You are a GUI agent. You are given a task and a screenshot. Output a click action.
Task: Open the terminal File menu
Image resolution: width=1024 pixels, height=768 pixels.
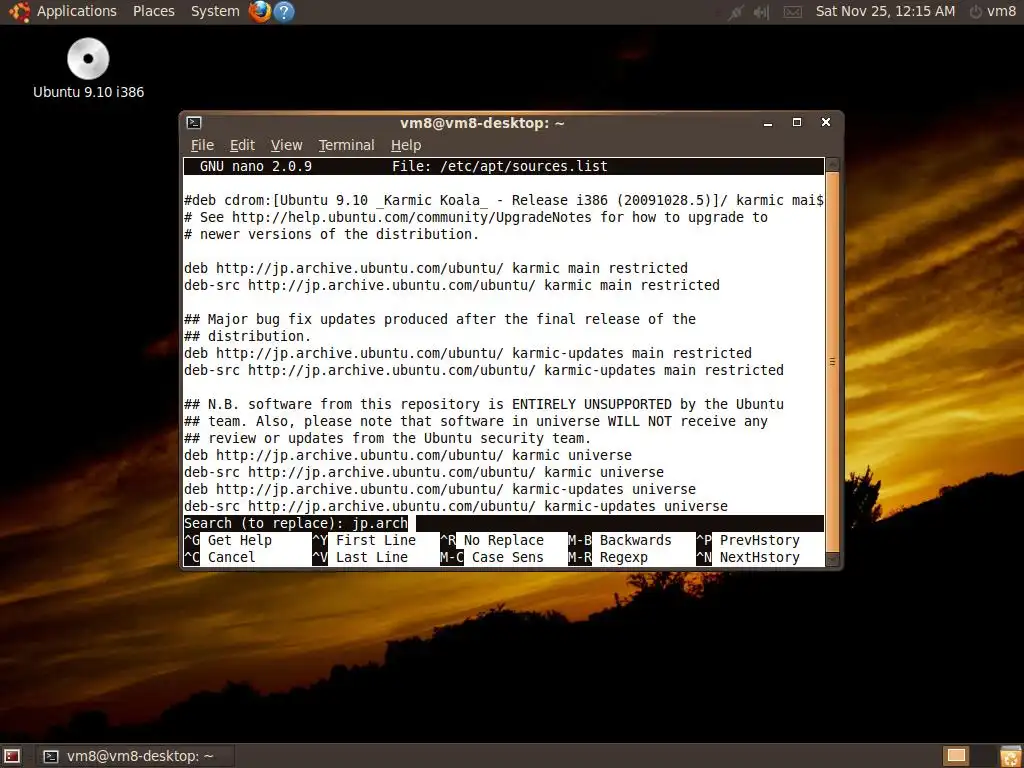pyautogui.click(x=202, y=145)
